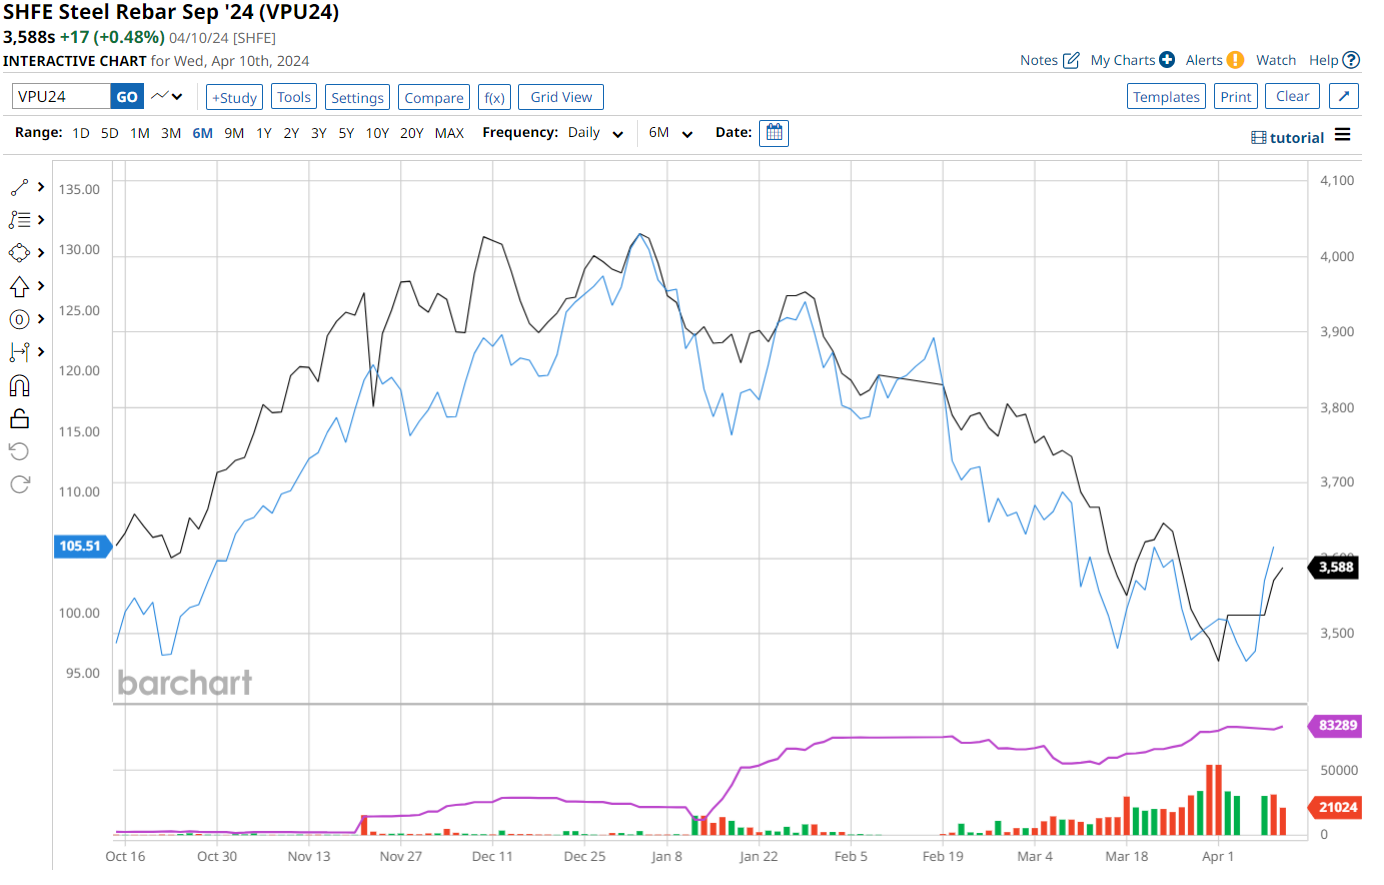Switch range to 5Y
This screenshot has width=1384, height=885.
(346, 133)
